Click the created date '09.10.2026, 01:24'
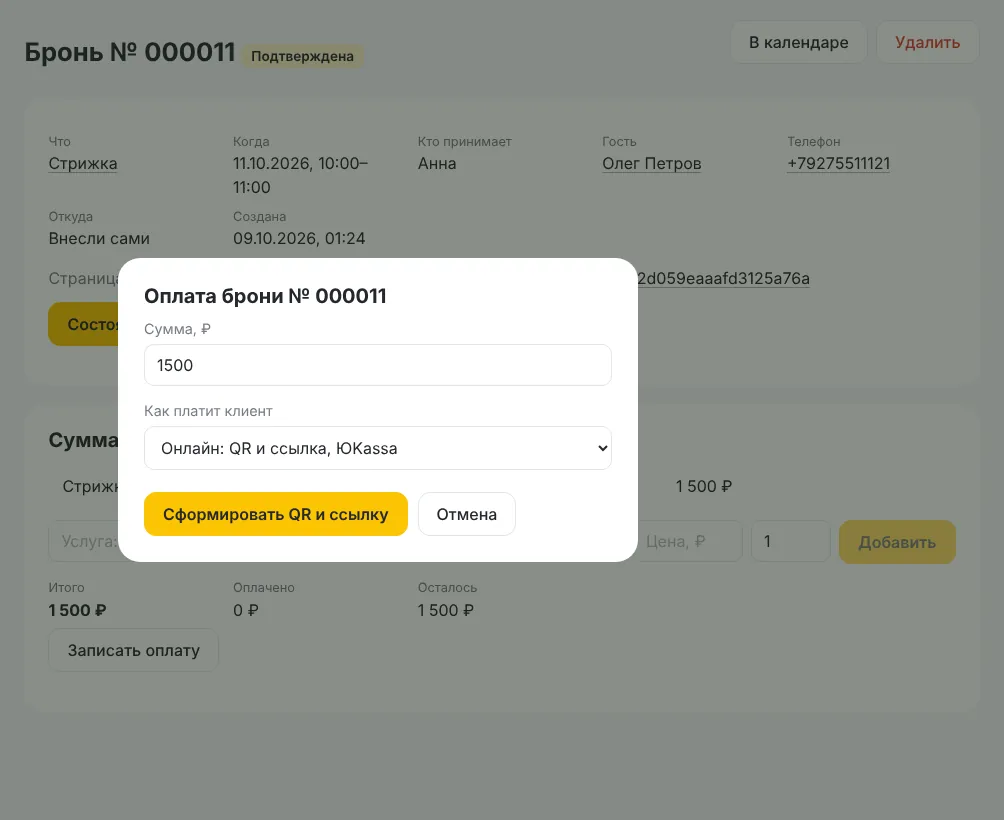The width and height of the screenshot is (1004, 820). click(299, 239)
